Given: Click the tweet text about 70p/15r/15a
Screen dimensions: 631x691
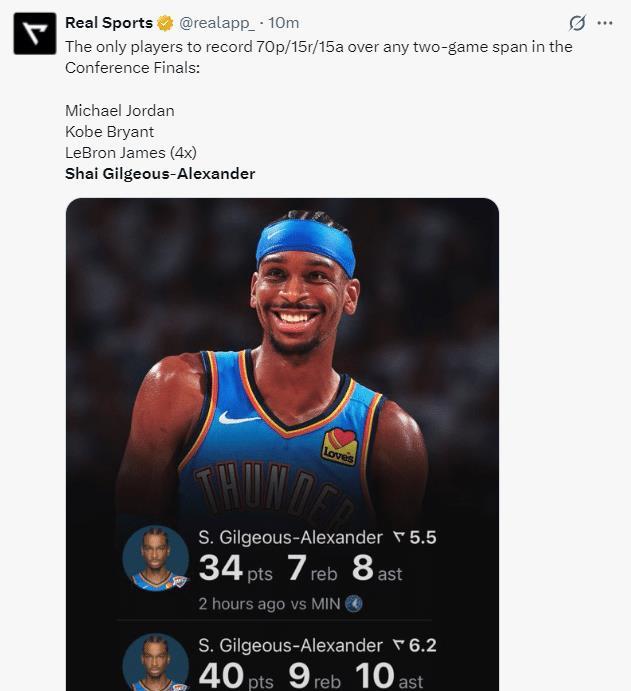Looking at the screenshot, I should point(319,57).
